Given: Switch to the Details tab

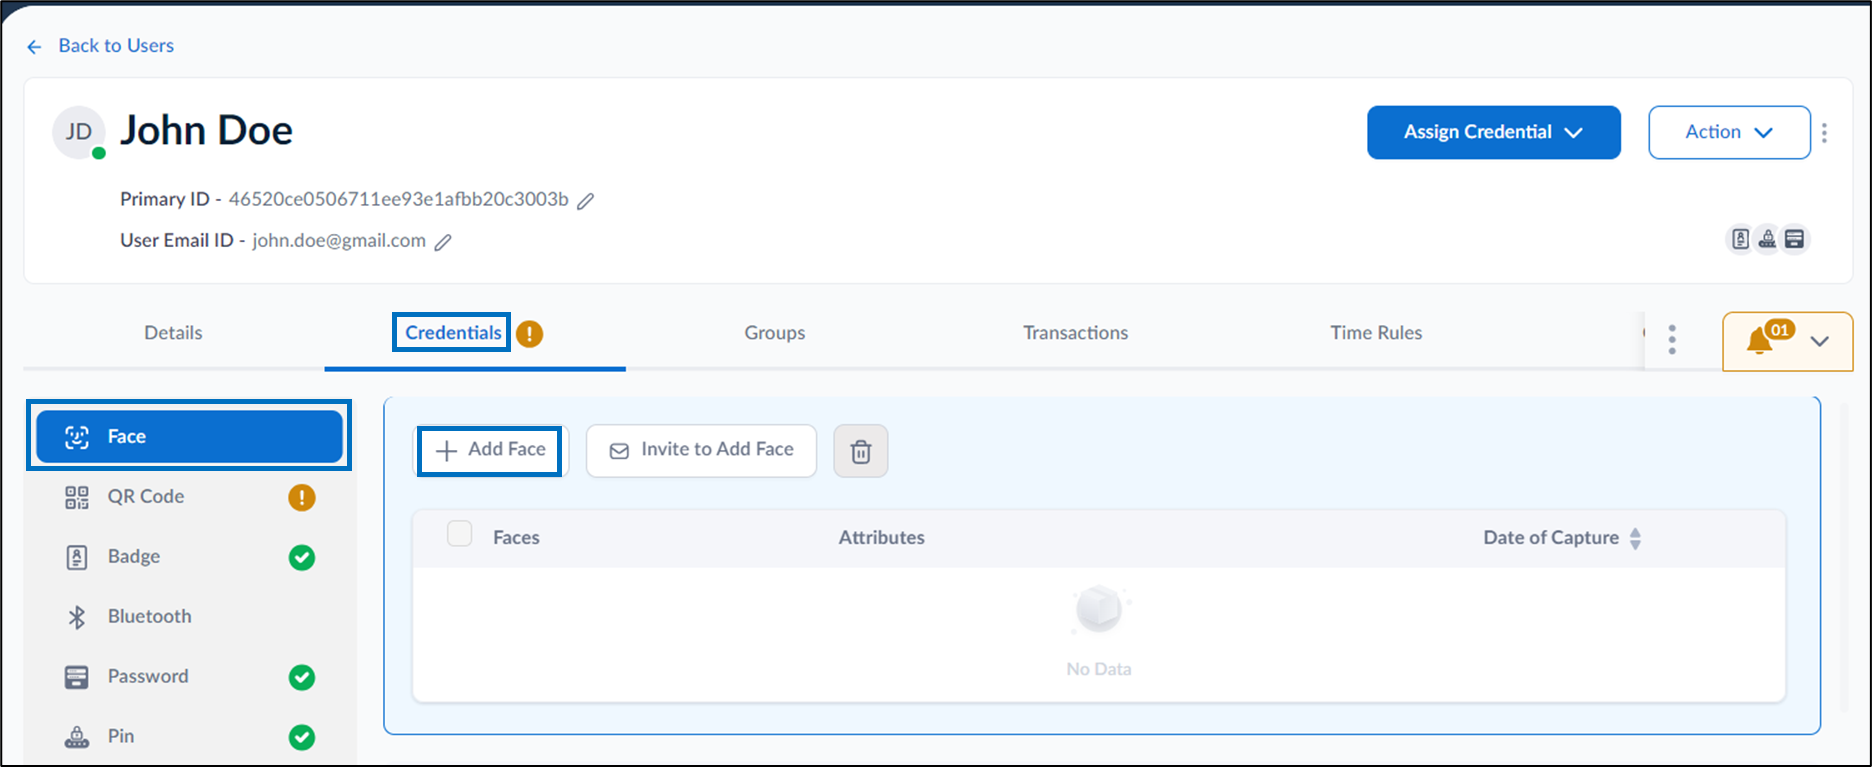Looking at the screenshot, I should click(x=173, y=333).
